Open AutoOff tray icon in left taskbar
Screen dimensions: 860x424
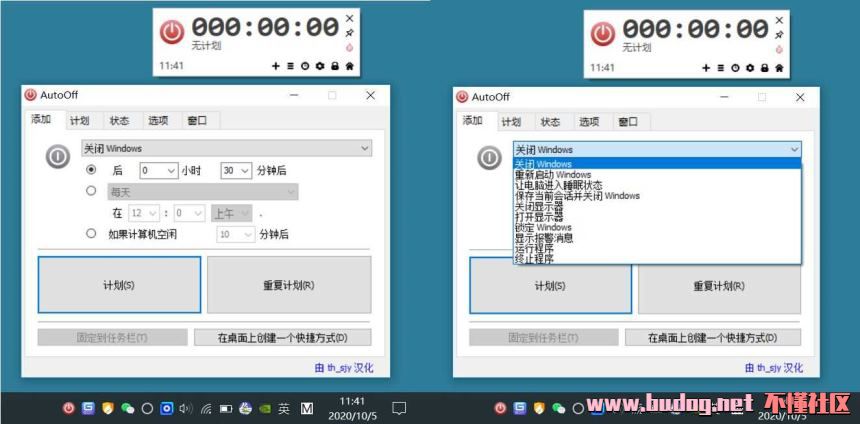[x=68, y=408]
